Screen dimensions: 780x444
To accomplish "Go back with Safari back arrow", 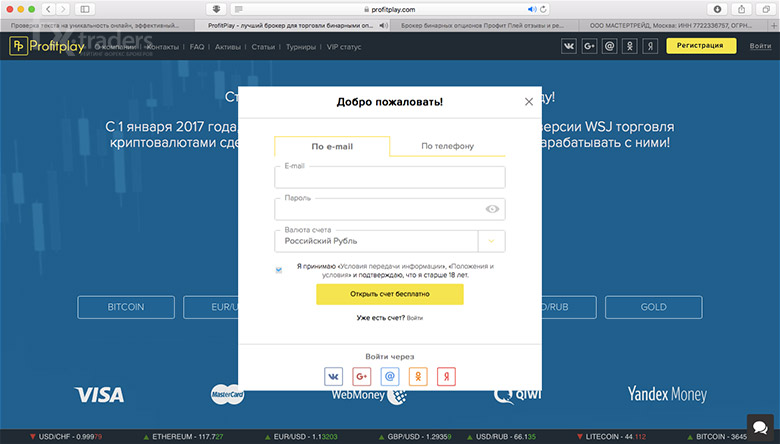I will click(48, 9).
